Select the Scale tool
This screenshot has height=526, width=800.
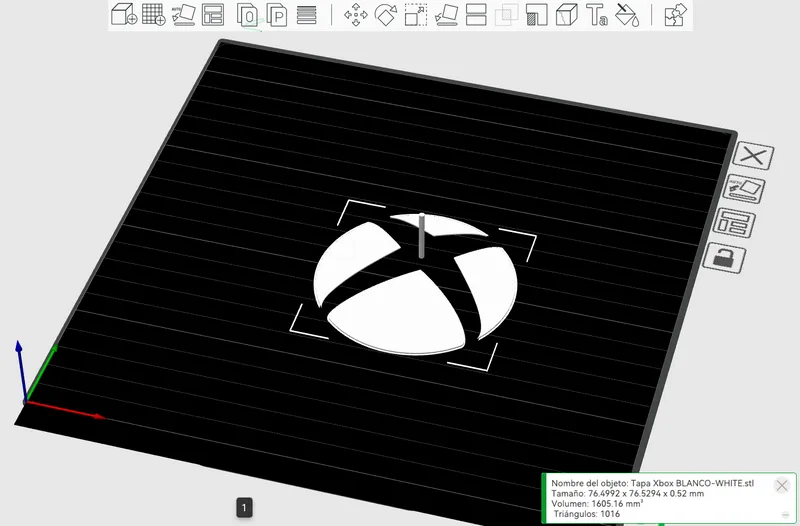click(416, 14)
